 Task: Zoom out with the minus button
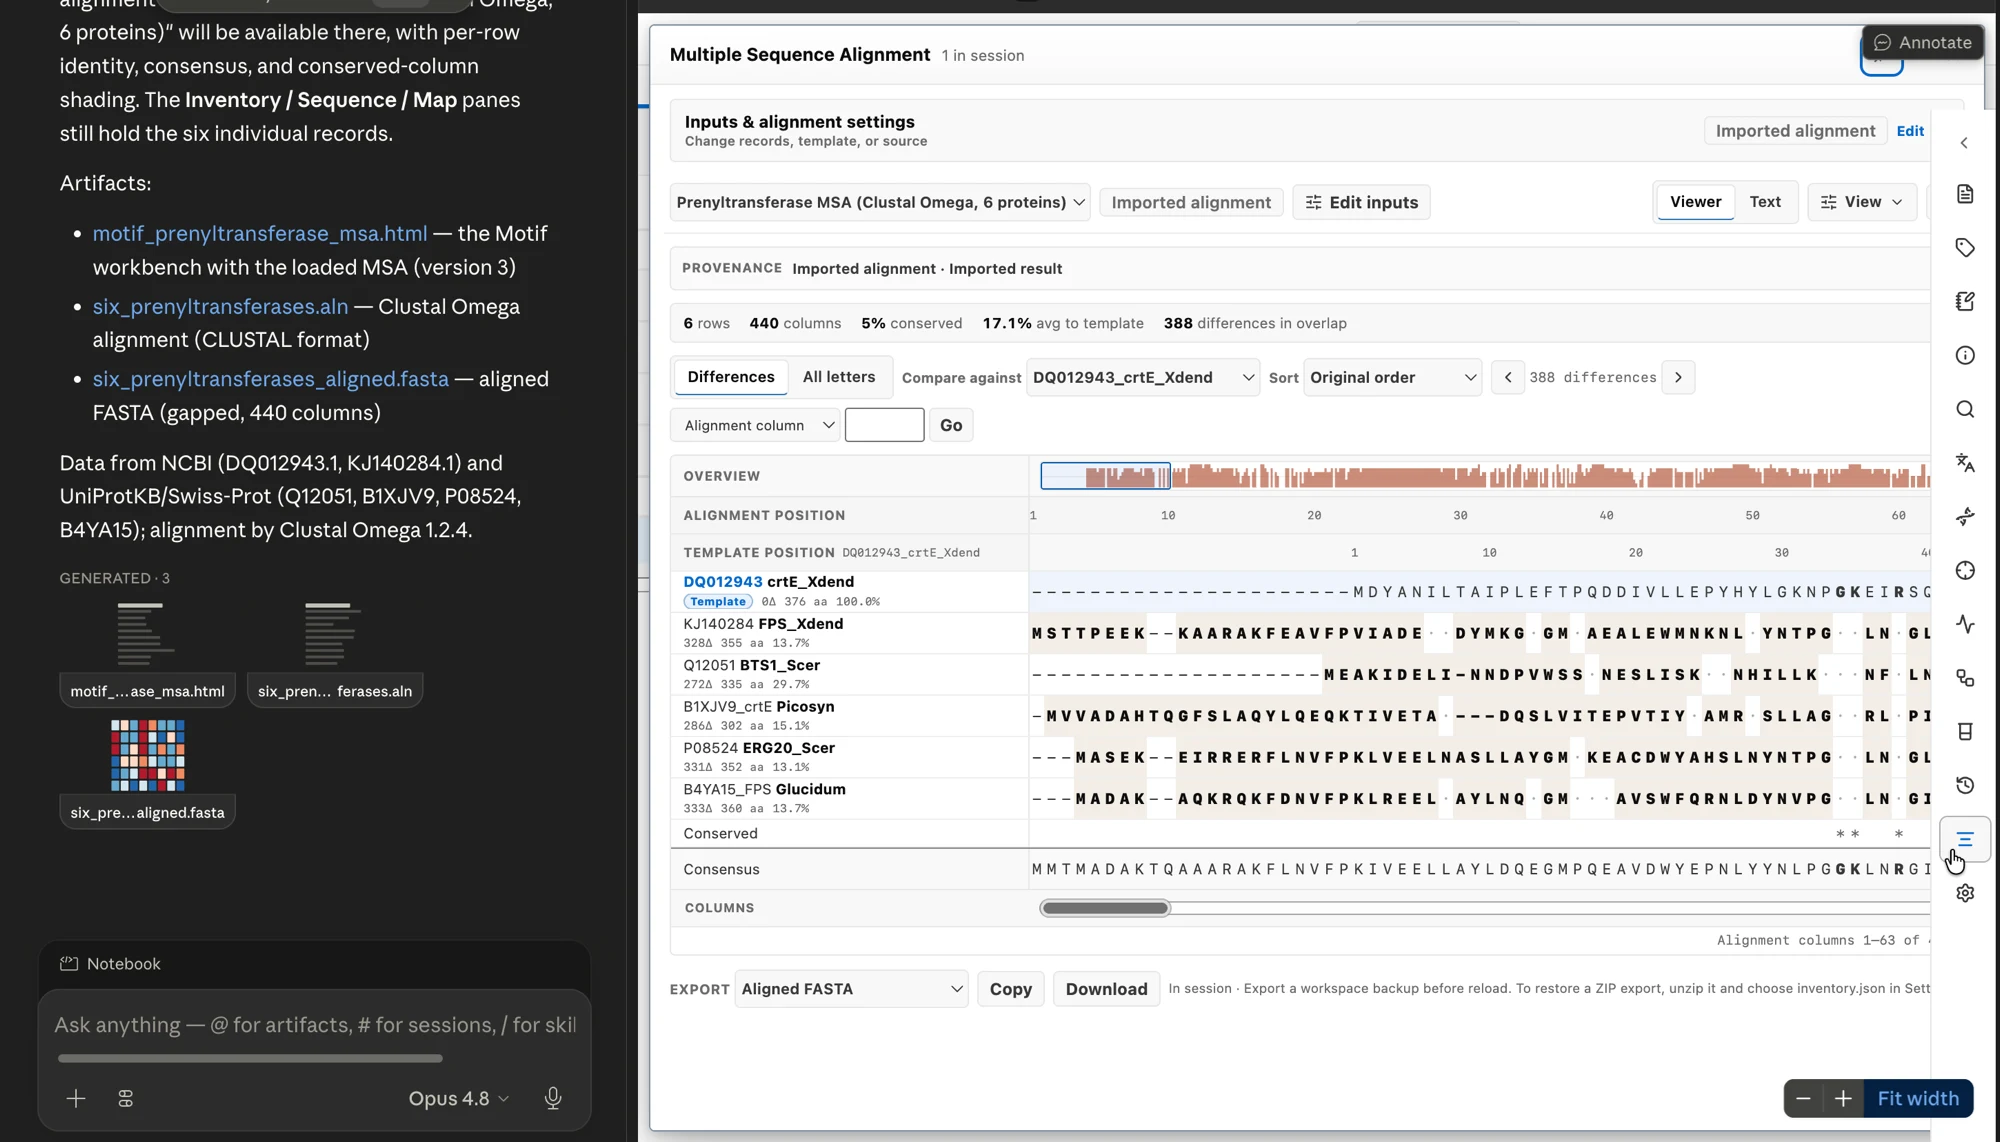(x=1803, y=1099)
